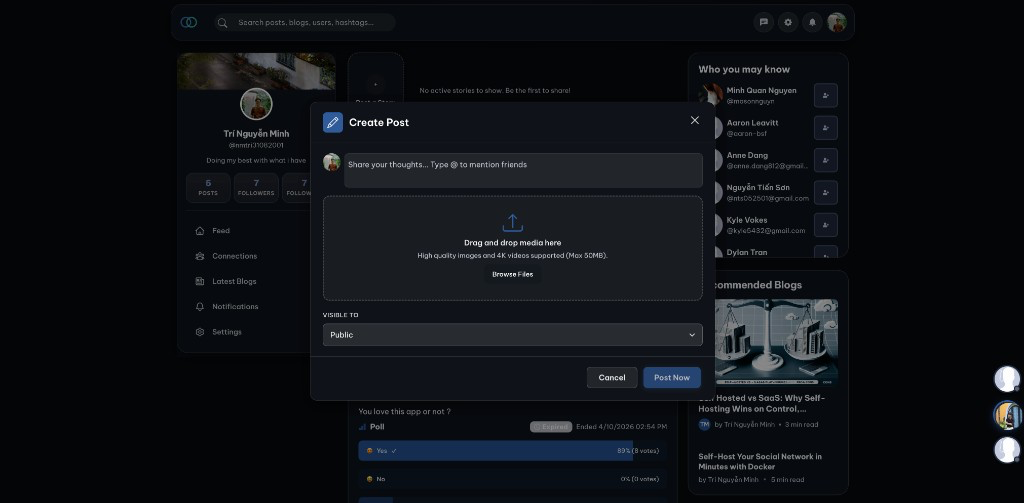
Task: Open Aaron Leavitt's profile name
Action: pyautogui.click(x=752, y=123)
